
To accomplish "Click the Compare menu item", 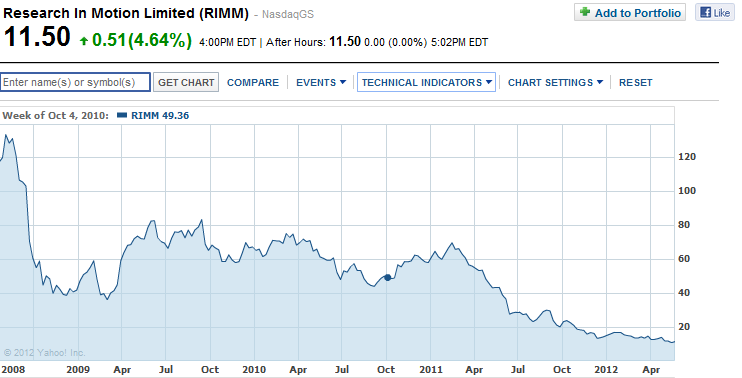I will click(253, 82).
